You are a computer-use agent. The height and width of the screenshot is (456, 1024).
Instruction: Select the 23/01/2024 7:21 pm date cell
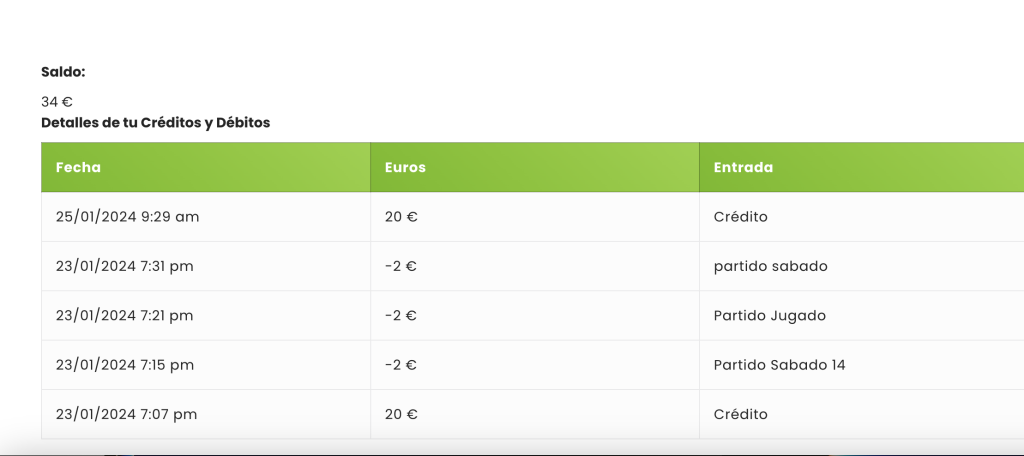tap(125, 315)
